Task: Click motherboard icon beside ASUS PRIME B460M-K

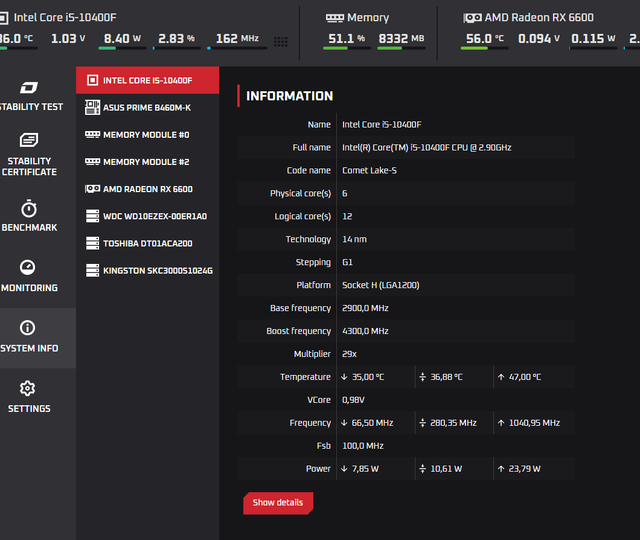Action: (x=92, y=107)
